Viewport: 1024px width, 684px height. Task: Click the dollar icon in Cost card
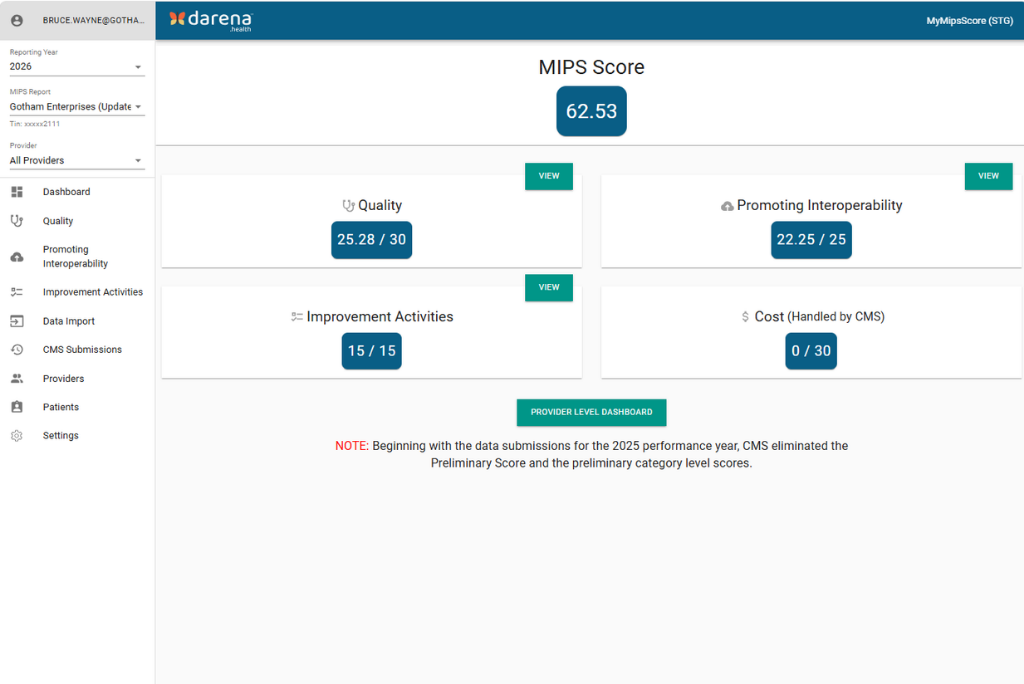(745, 317)
